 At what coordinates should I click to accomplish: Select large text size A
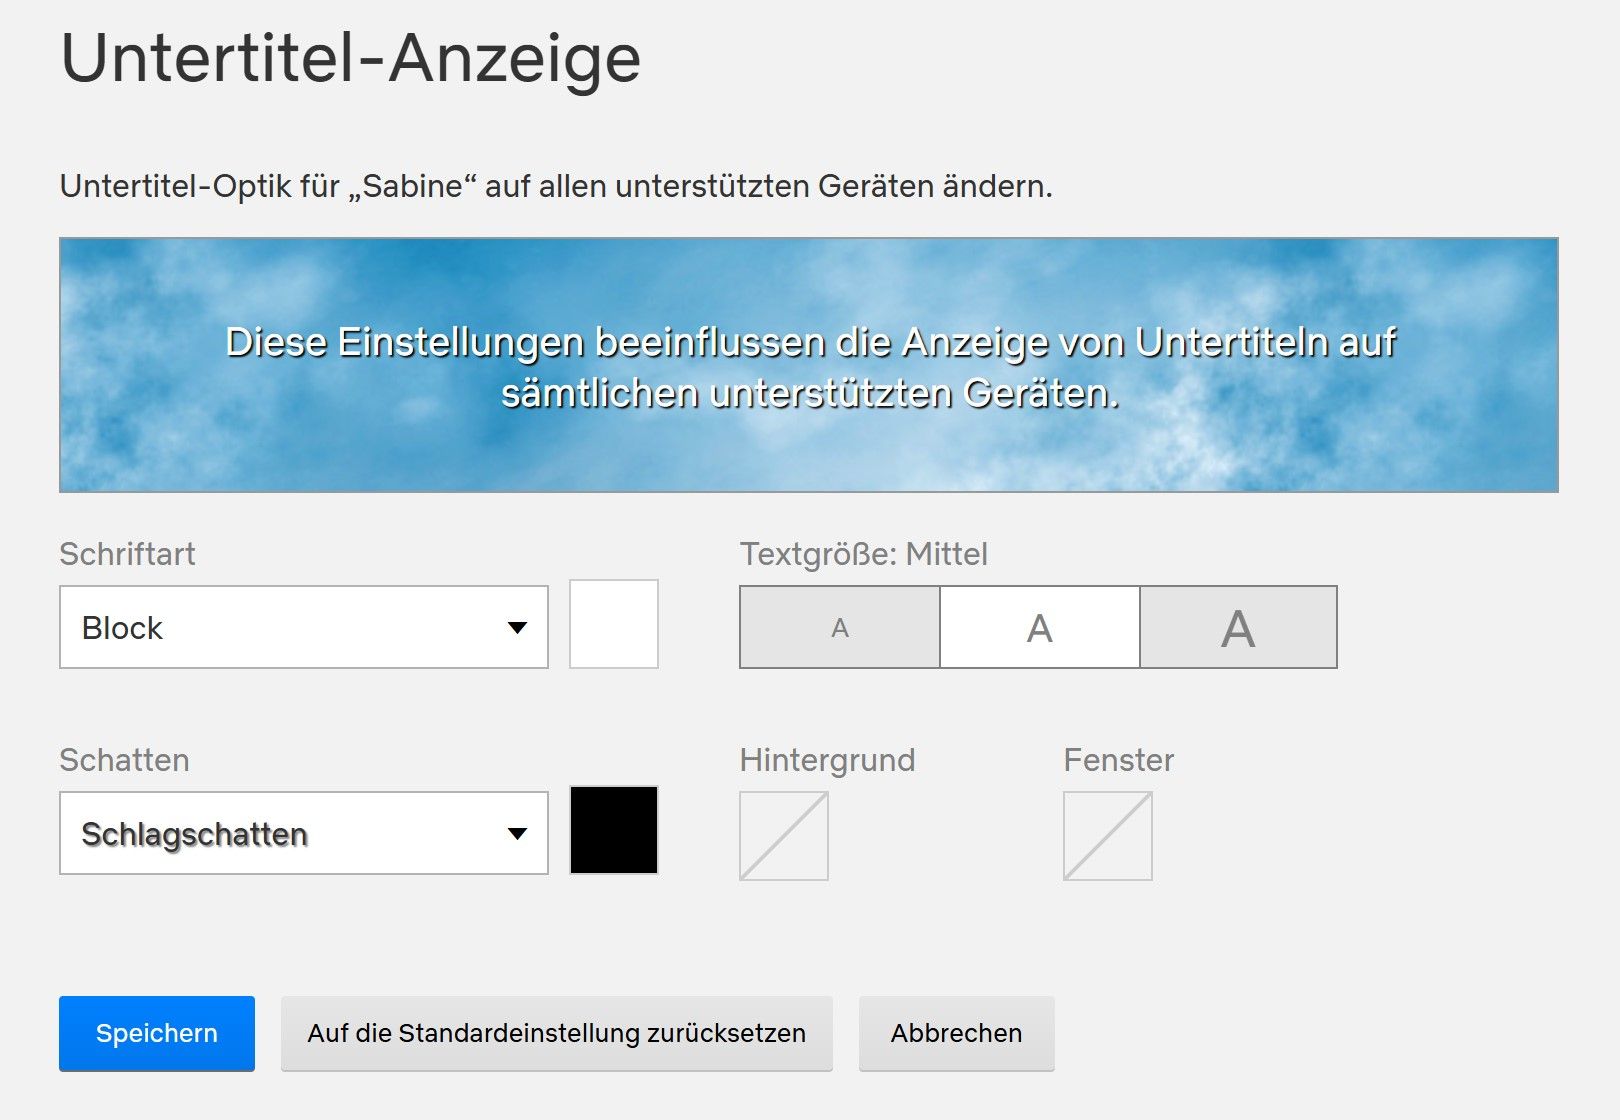[1238, 627]
